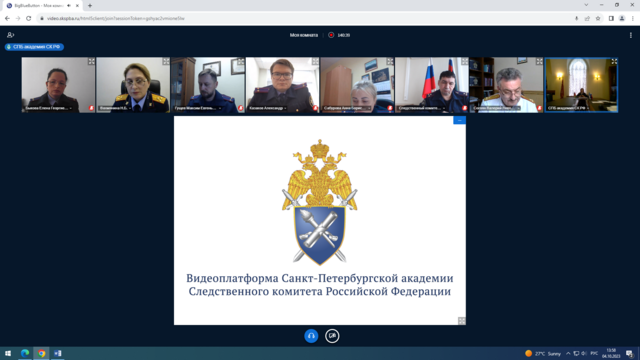Open Сабурова Анна webcam name dropdown
Screen dimensions: 640x360
tap(347, 108)
